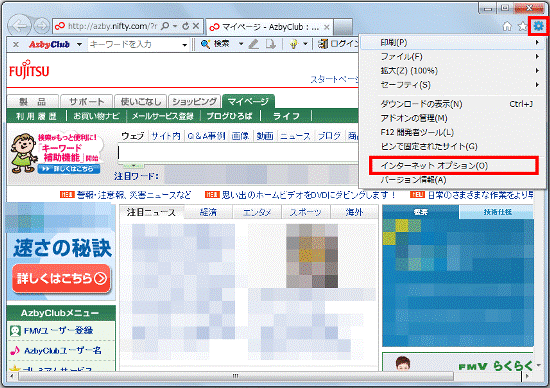Image resolution: width=550 pixels, height=388 pixels.
Task: Click the light bulb toolbar icon
Action: [x=294, y=44]
